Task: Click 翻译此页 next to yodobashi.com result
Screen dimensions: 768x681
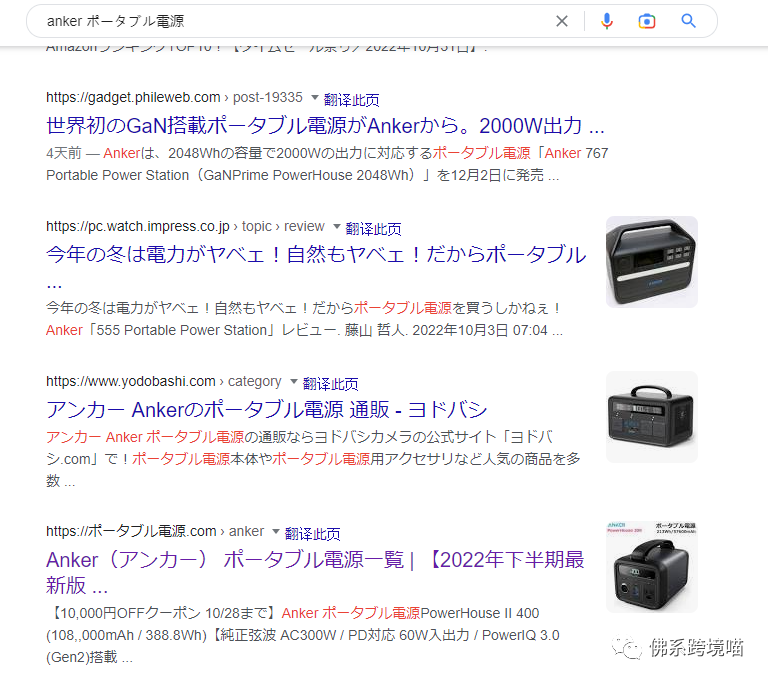Action: point(331,384)
